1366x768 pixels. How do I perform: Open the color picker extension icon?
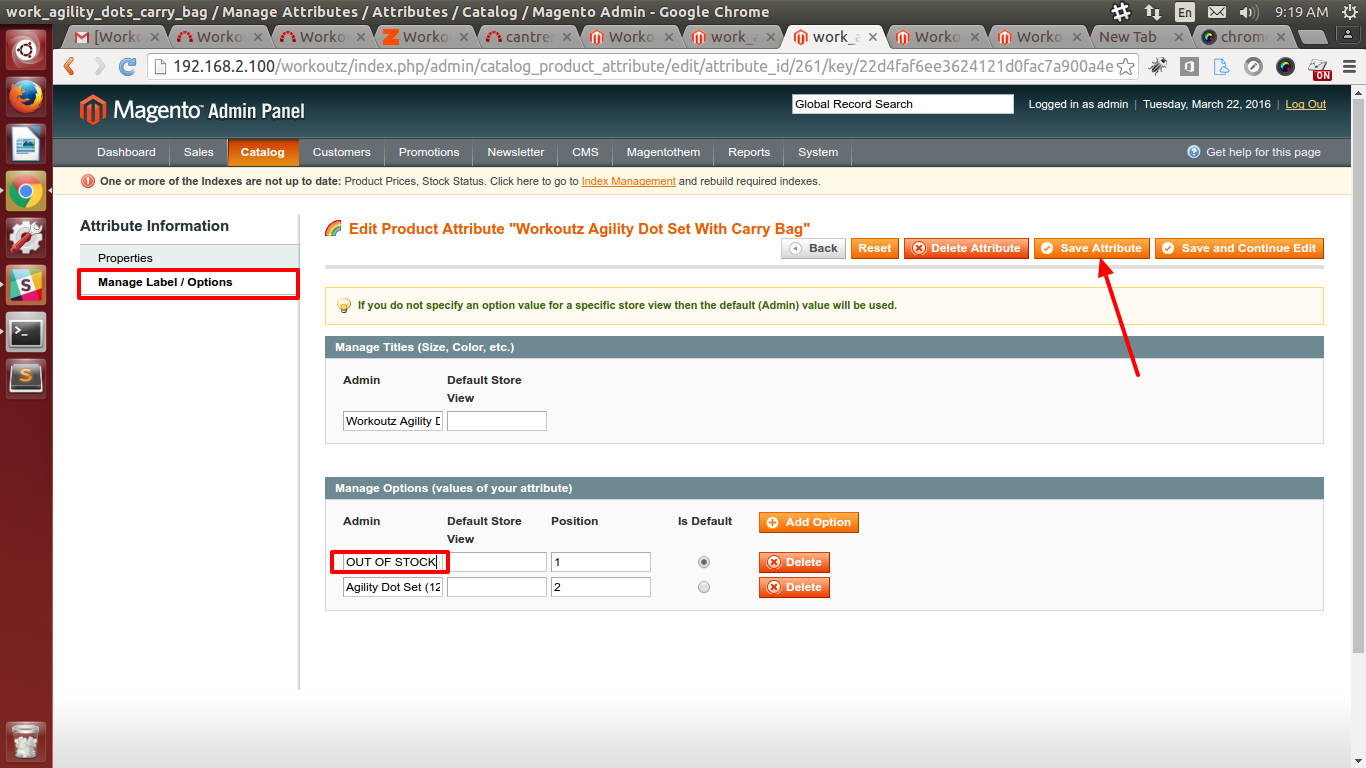click(x=1286, y=67)
